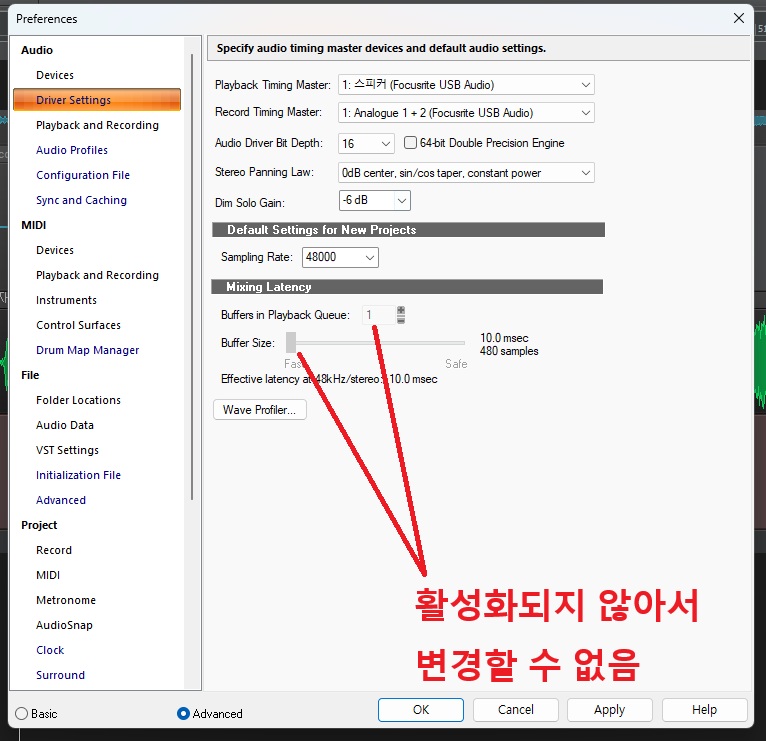Screen dimensions: 766x741
Task: Open Audio Driver Bit Depth dropdown
Action: [366, 144]
